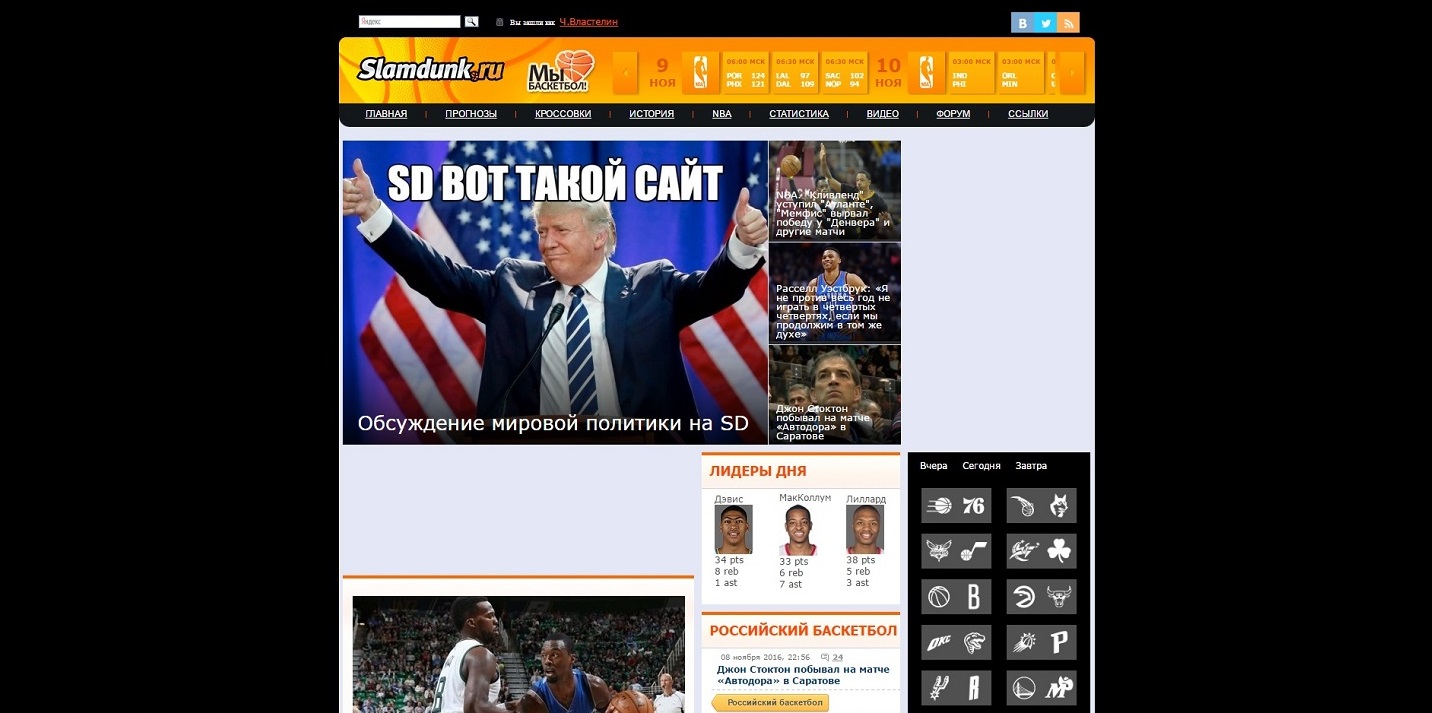This screenshot has height=713, width=1432.
Task: Open the comment count 24 link
Action: pos(838,657)
